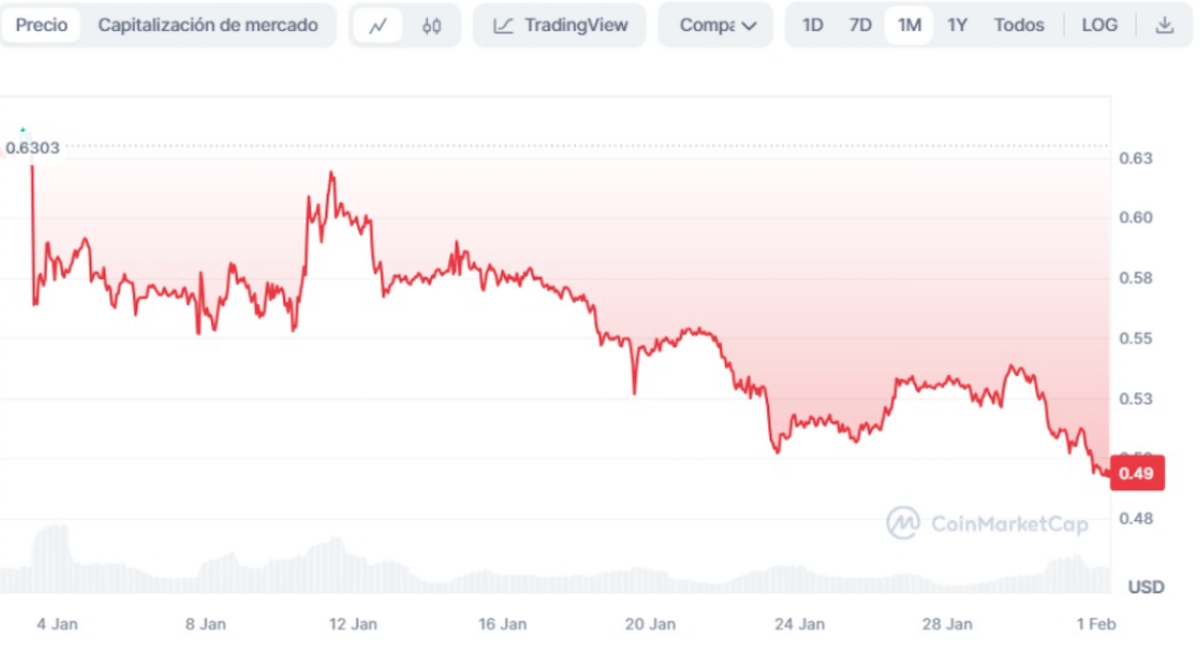Select the 1D time range
Image resolution: width=1200 pixels, height=648 pixels.
[812, 25]
